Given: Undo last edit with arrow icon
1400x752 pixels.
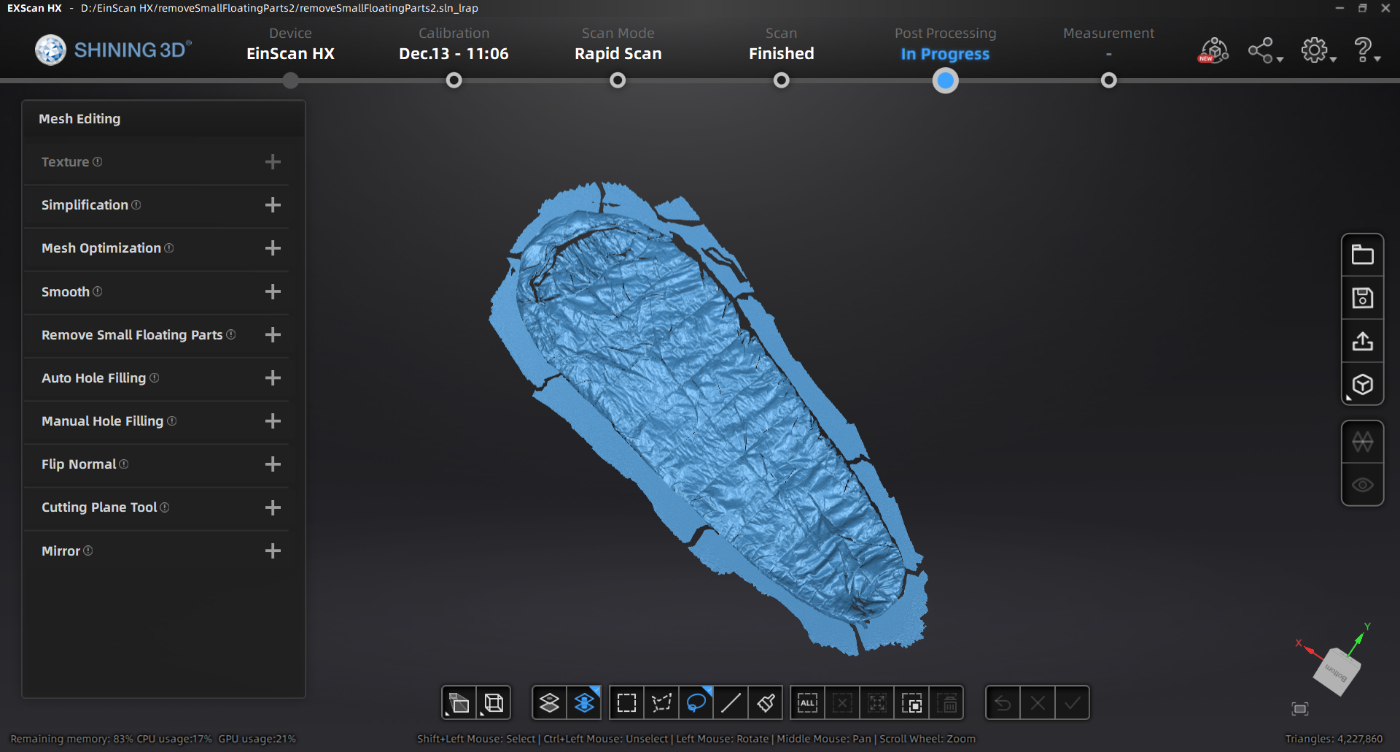Looking at the screenshot, I should (x=1003, y=703).
